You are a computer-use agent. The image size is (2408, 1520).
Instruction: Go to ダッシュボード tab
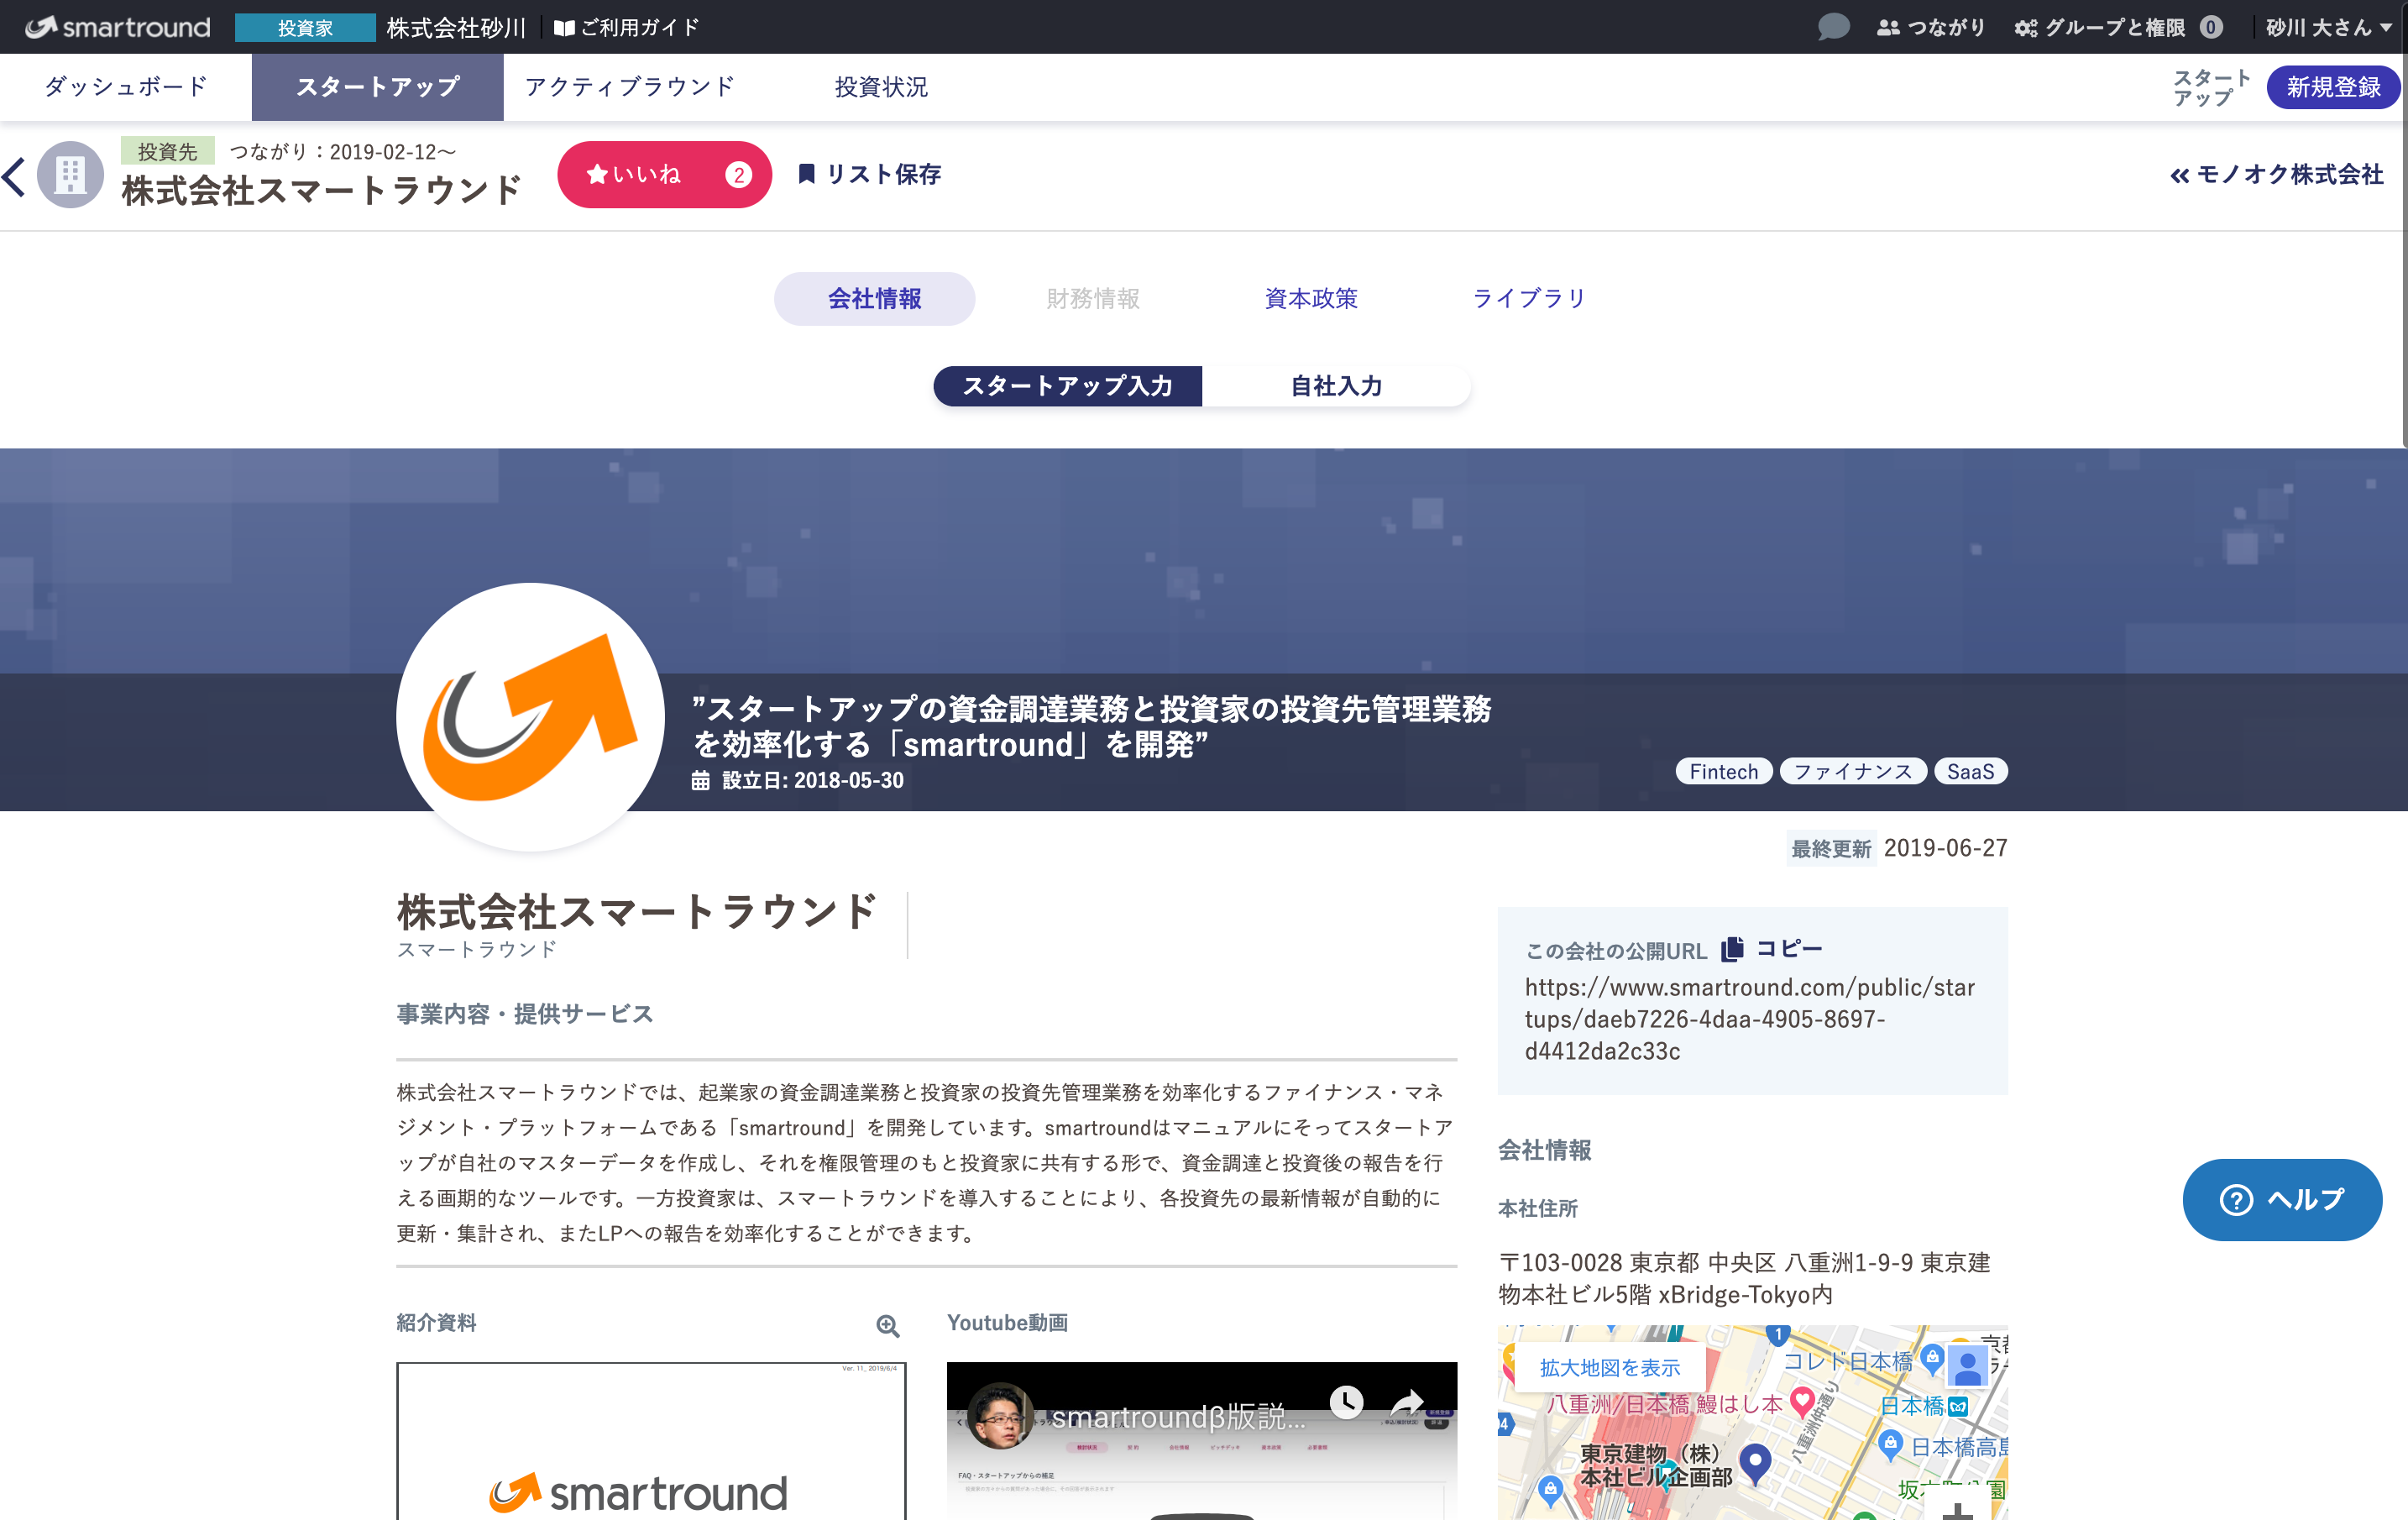coord(126,87)
